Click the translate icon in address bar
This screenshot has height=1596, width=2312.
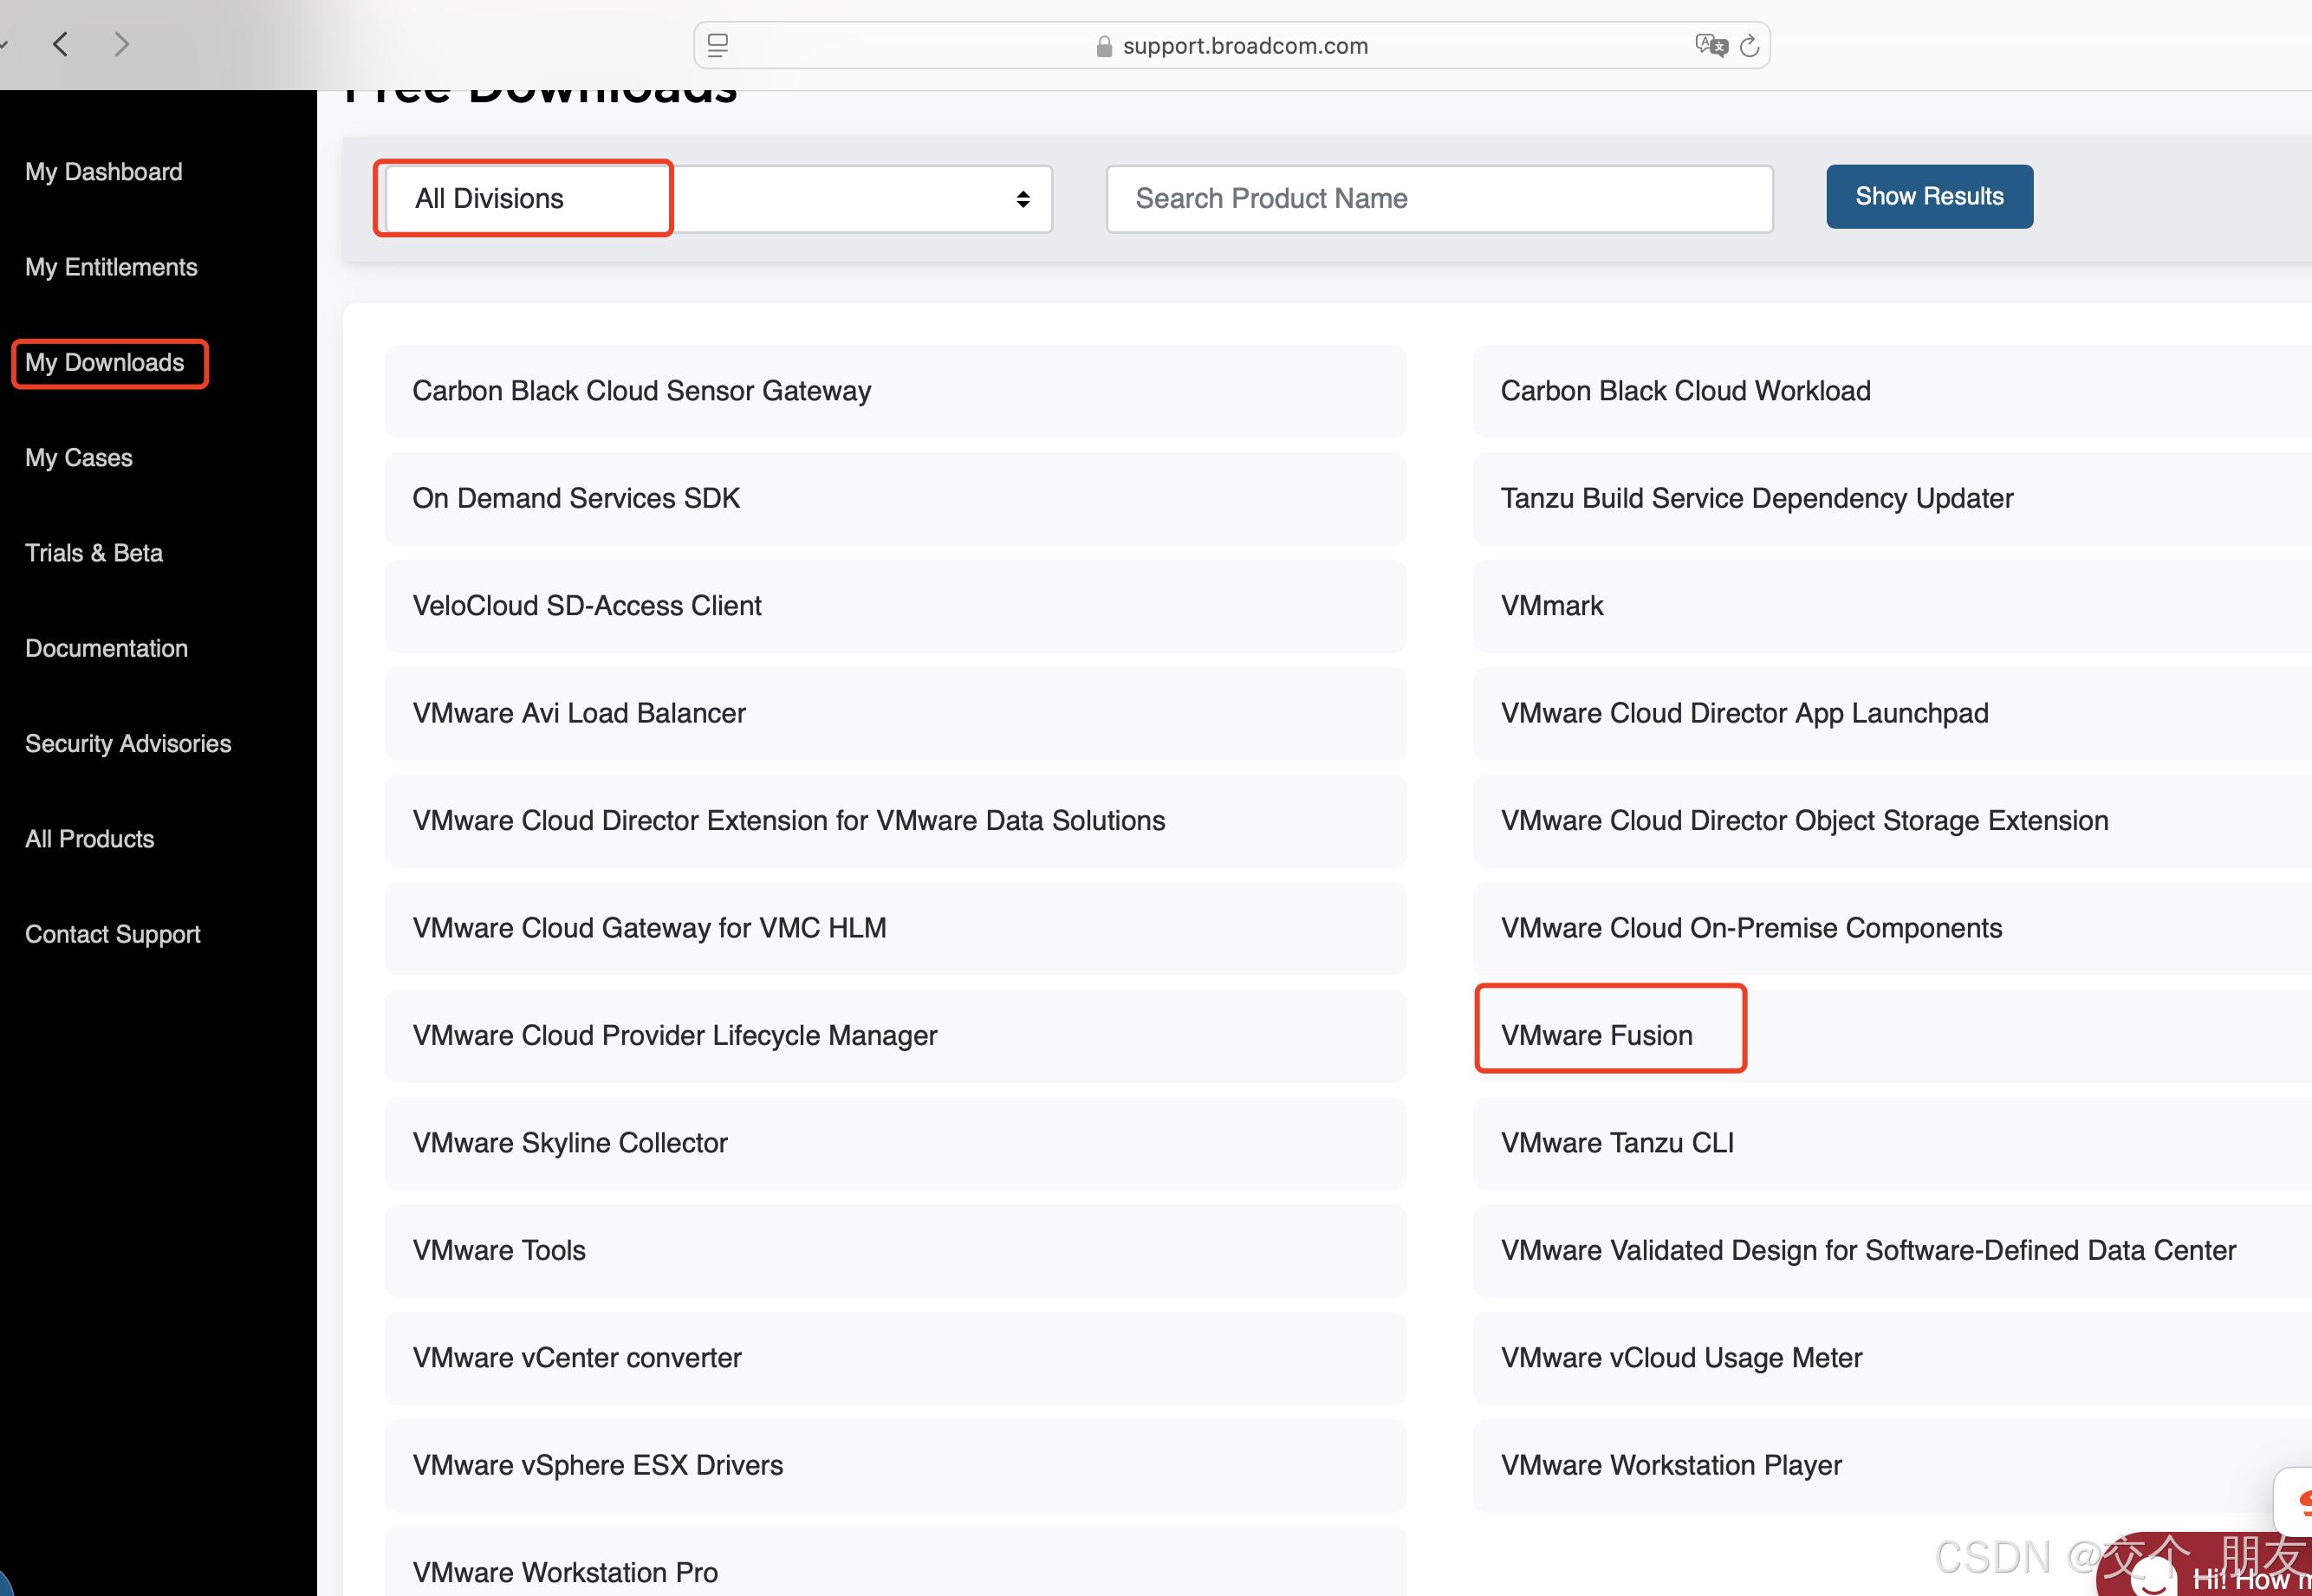click(x=1710, y=46)
